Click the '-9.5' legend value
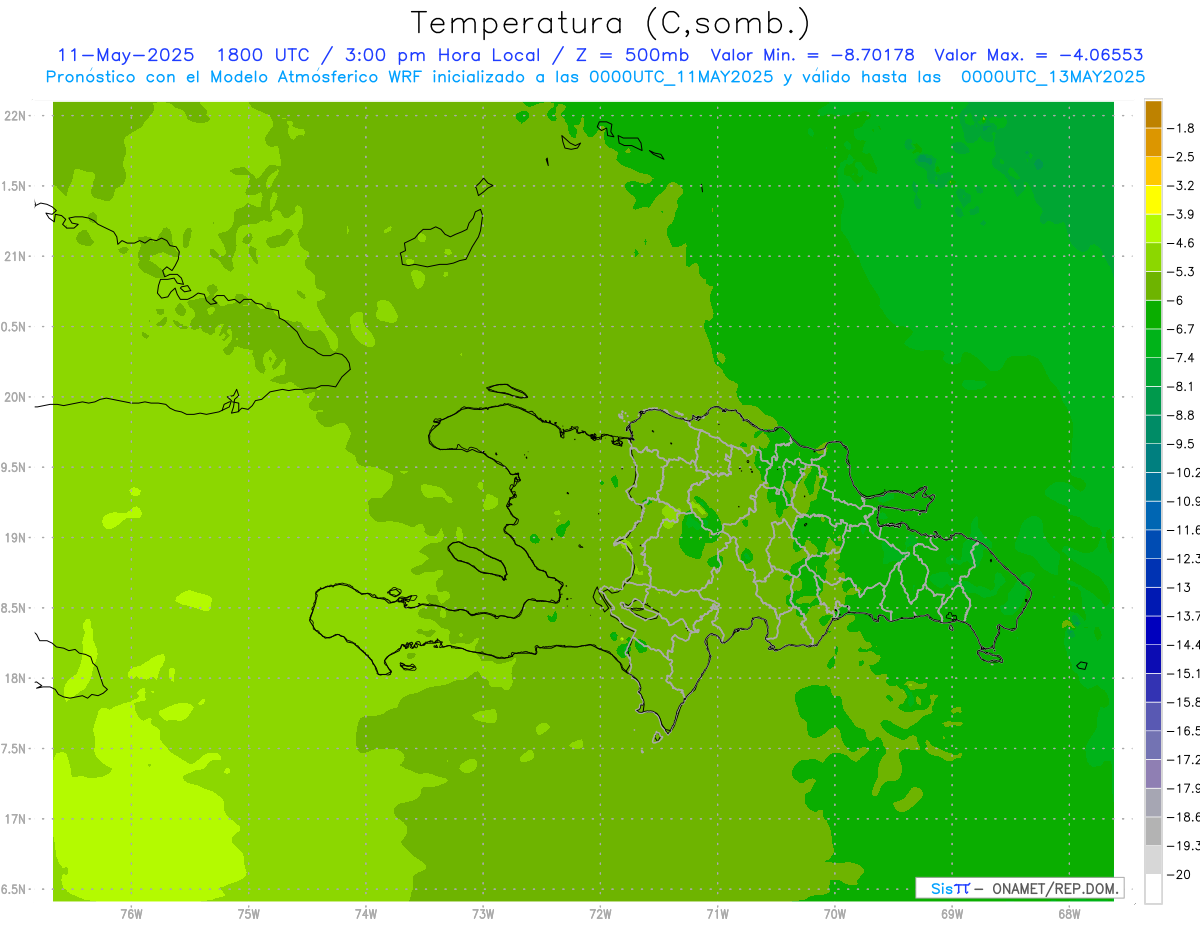The height and width of the screenshot is (927, 1200). 1182,444
